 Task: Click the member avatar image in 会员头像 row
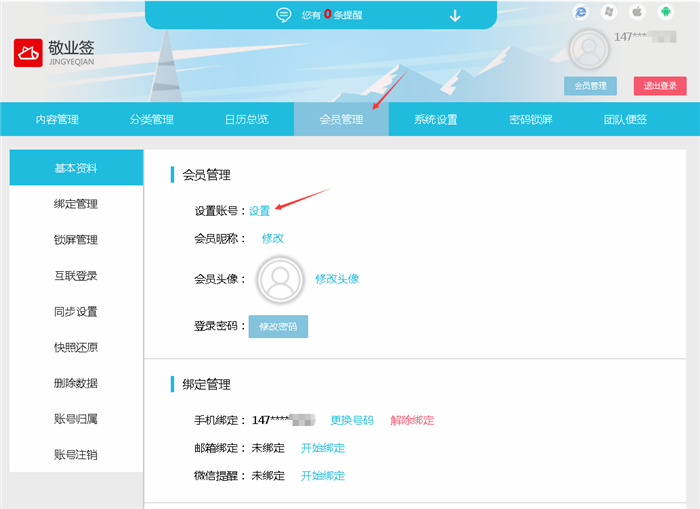pos(280,279)
